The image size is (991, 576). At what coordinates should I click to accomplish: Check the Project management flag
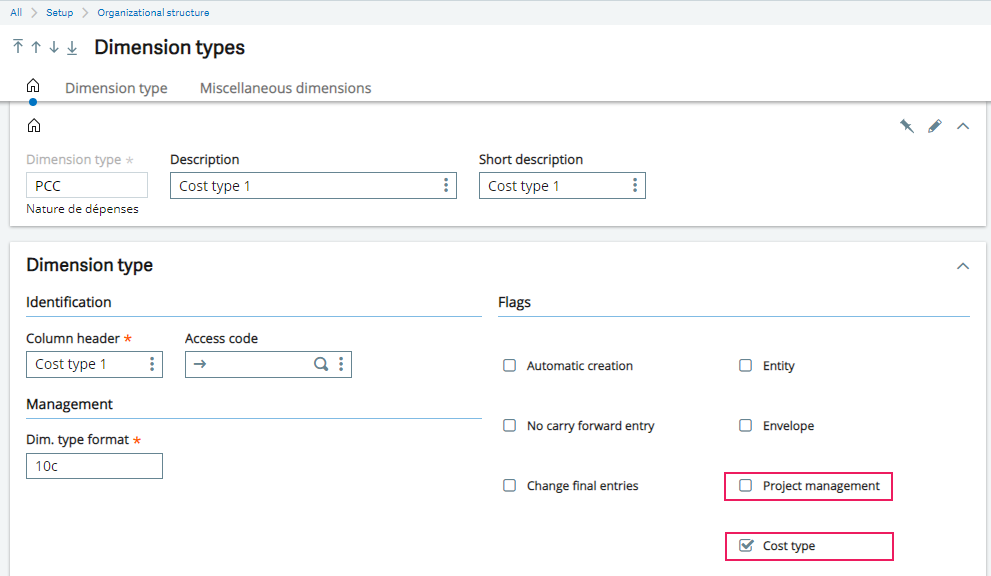pyautogui.click(x=746, y=486)
